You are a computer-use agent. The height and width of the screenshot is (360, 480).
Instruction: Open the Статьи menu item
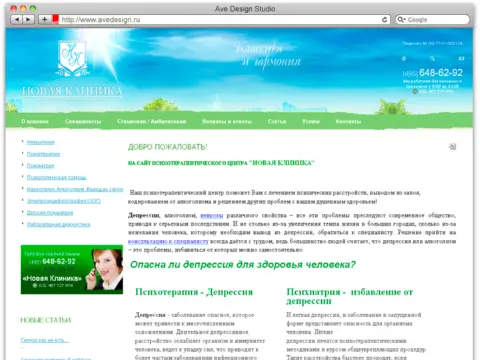point(277,122)
